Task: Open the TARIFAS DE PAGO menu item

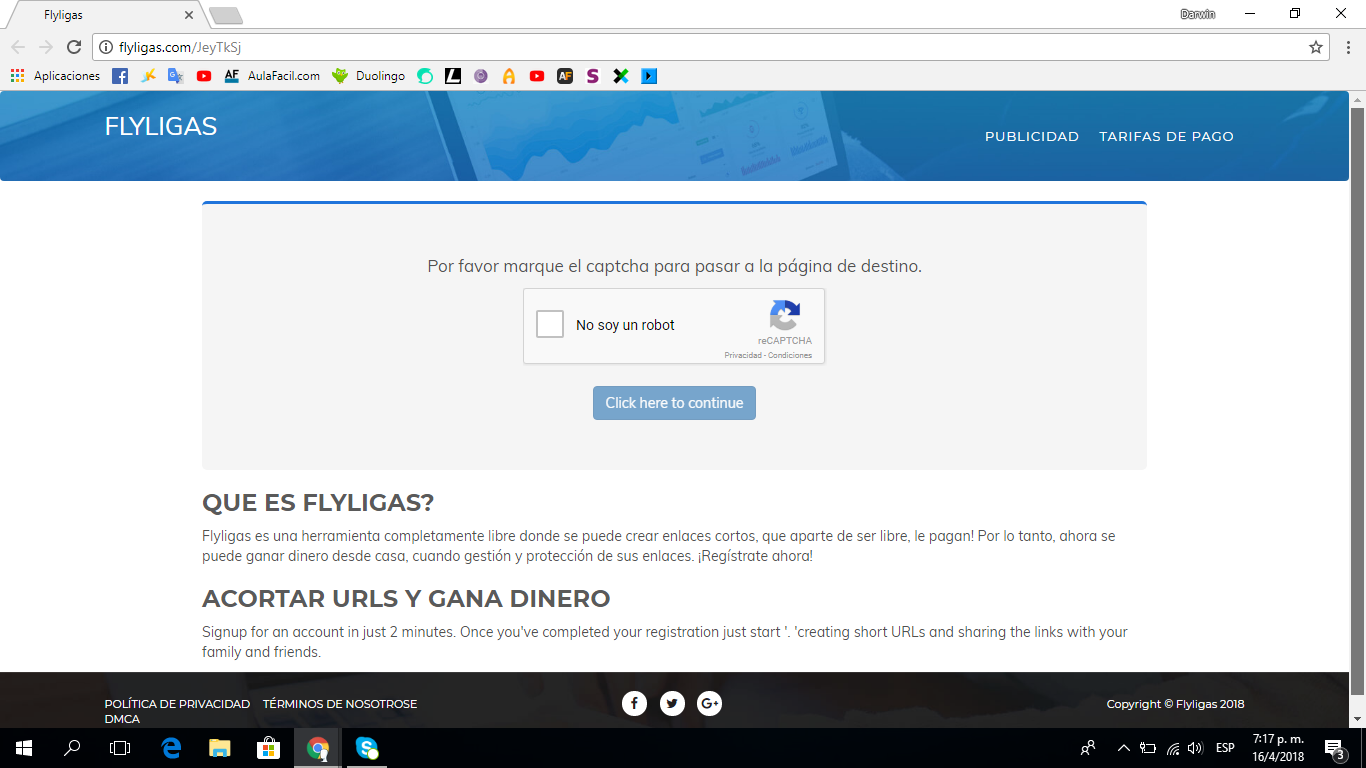Action: (1166, 136)
